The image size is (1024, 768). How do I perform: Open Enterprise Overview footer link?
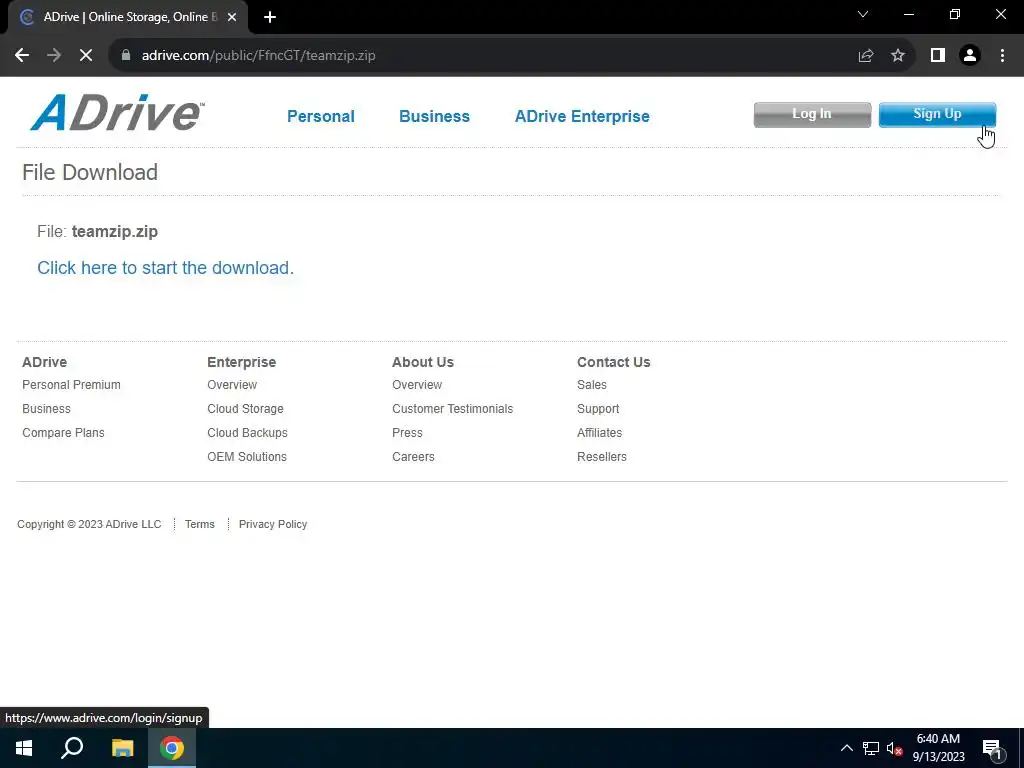coord(232,385)
